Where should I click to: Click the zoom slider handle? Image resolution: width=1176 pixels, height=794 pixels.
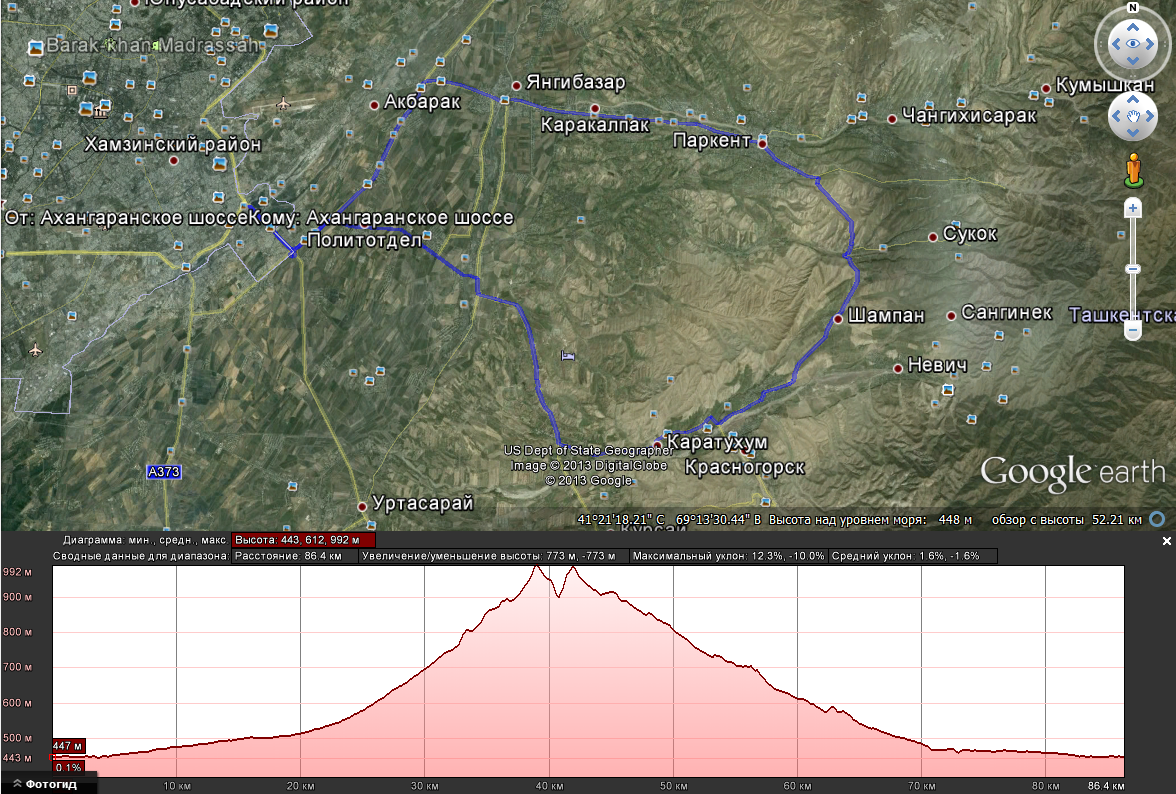1133,331
